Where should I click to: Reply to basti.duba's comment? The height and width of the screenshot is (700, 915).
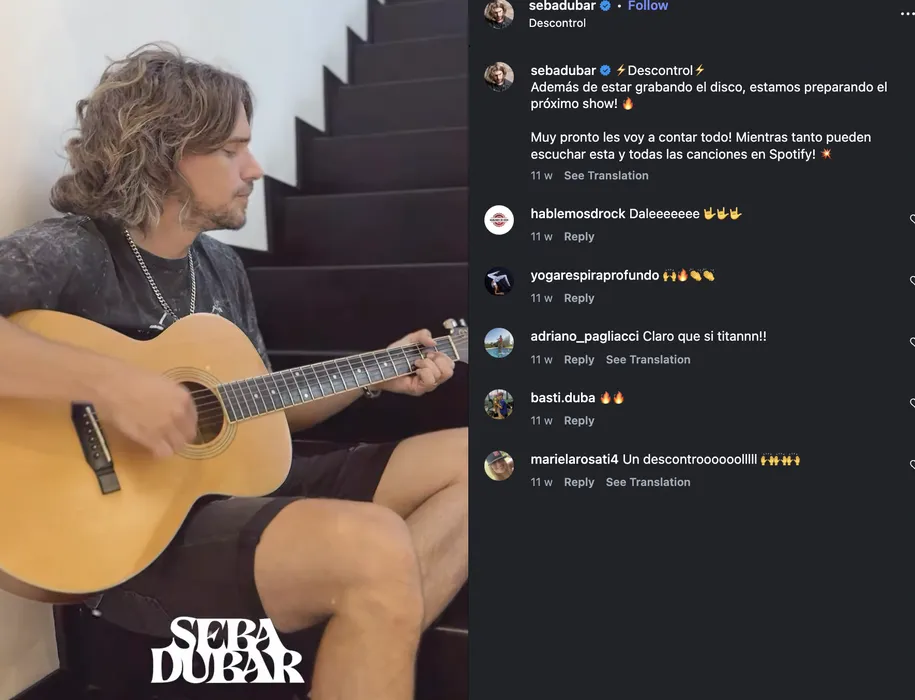pyautogui.click(x=579, y=421)
